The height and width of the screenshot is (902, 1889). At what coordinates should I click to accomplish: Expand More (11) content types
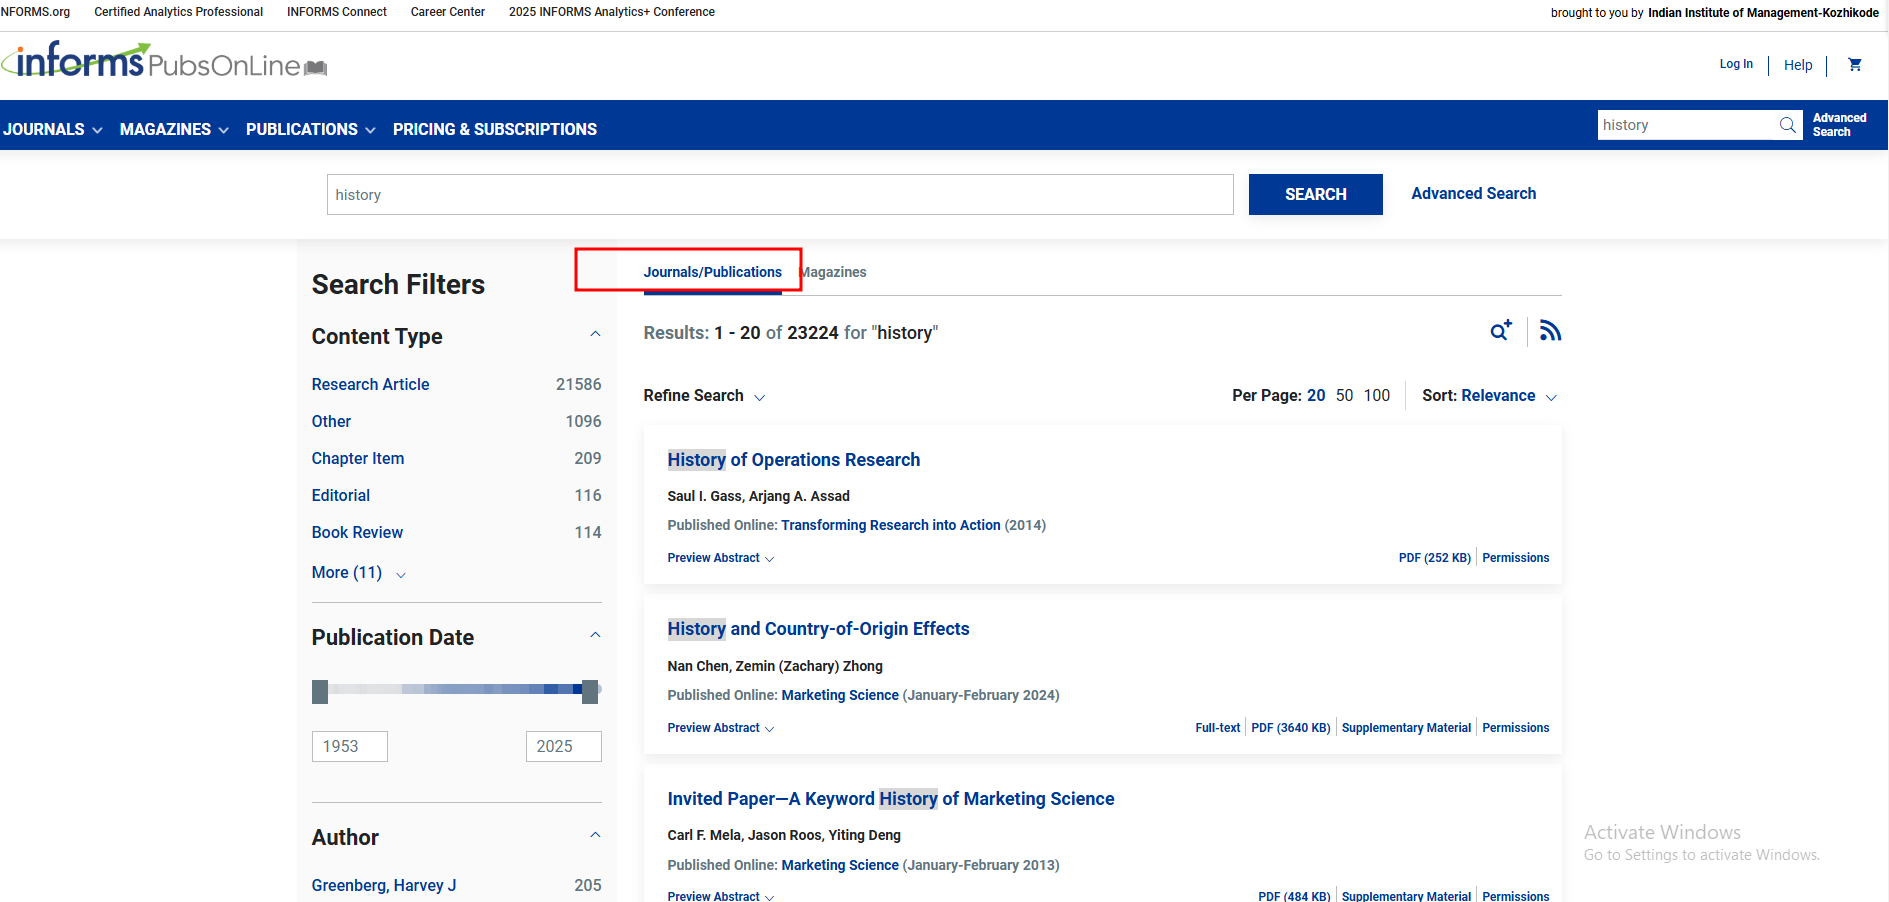(358, 573)
